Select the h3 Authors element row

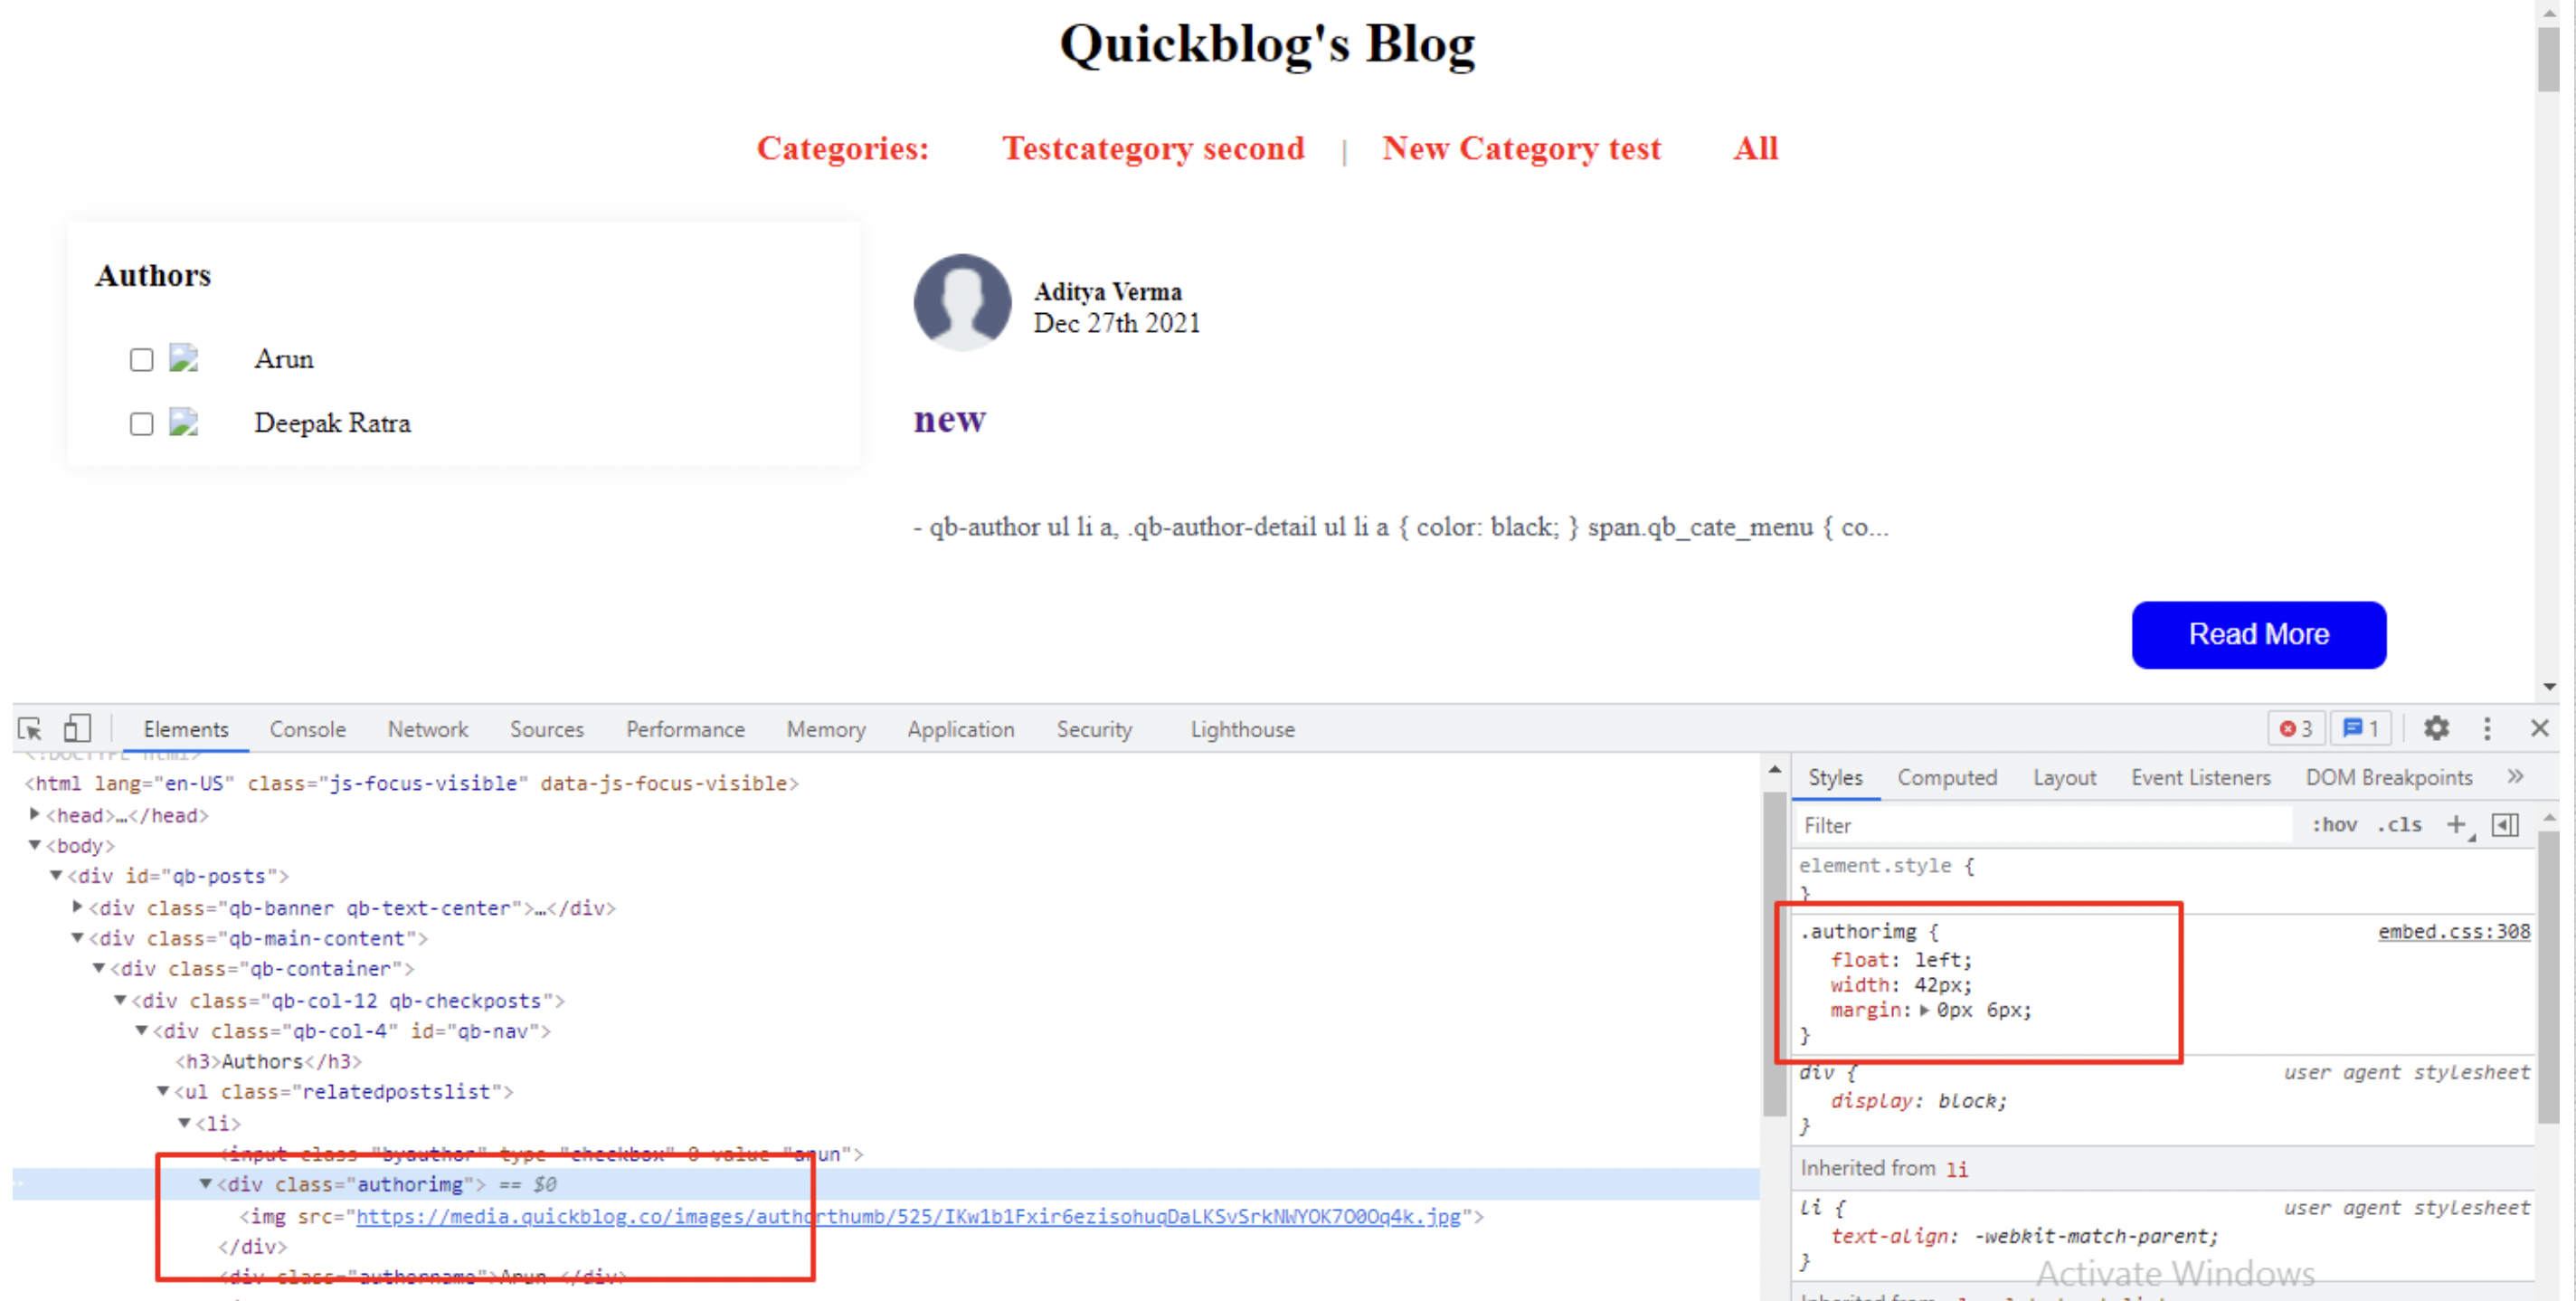pos(268,1061)
